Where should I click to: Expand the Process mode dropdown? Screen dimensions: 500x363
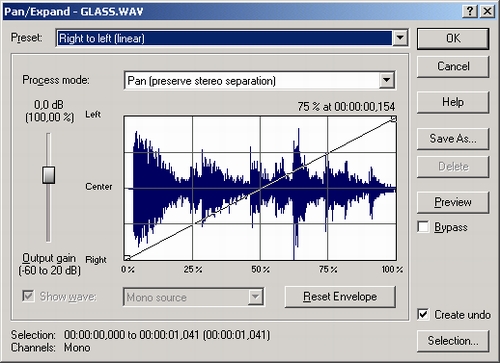387,80
